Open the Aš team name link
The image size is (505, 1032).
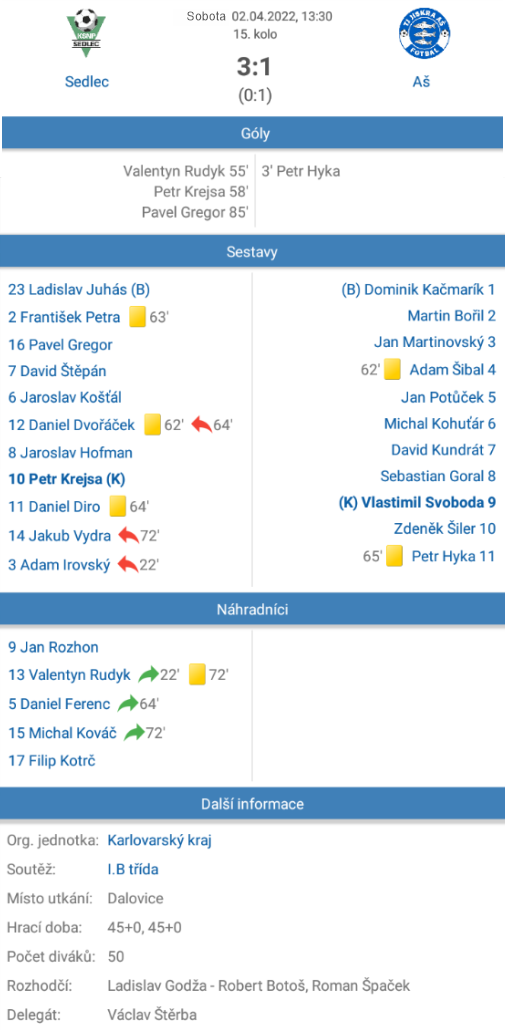pyautogui.click(x=421, y=82)
